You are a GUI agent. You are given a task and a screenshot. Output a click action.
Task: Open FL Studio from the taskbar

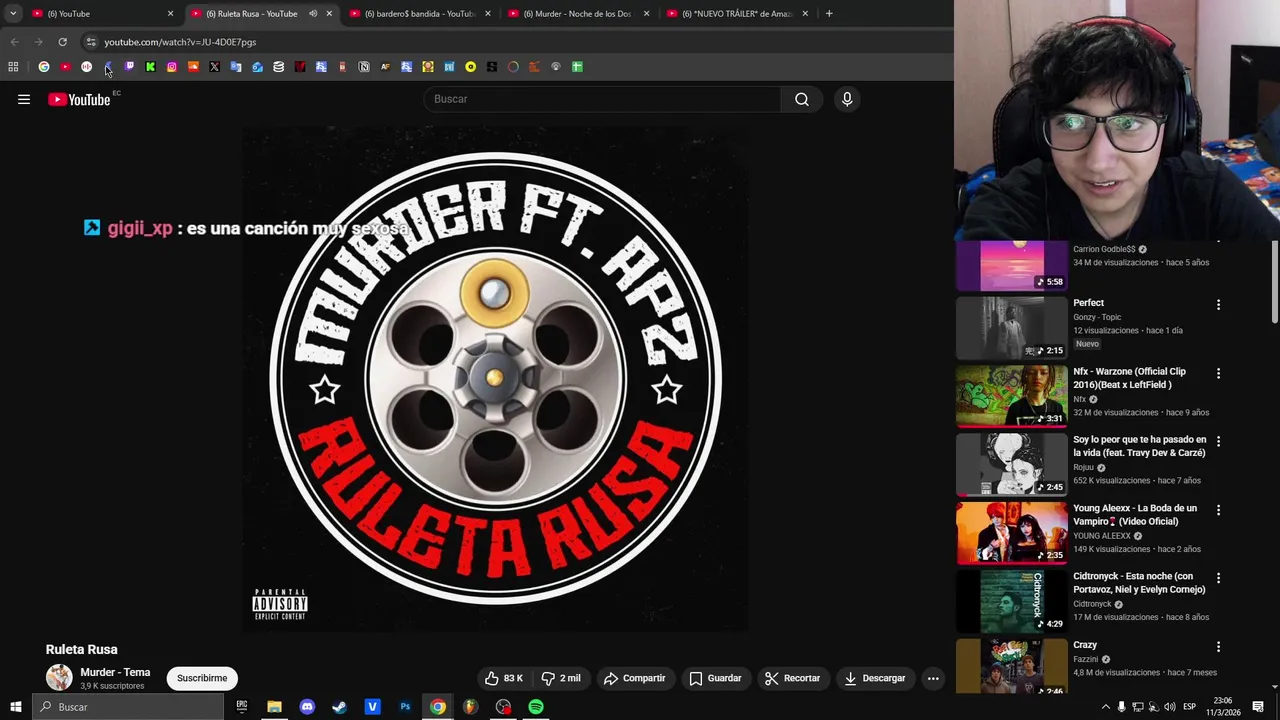click(470, 707)
